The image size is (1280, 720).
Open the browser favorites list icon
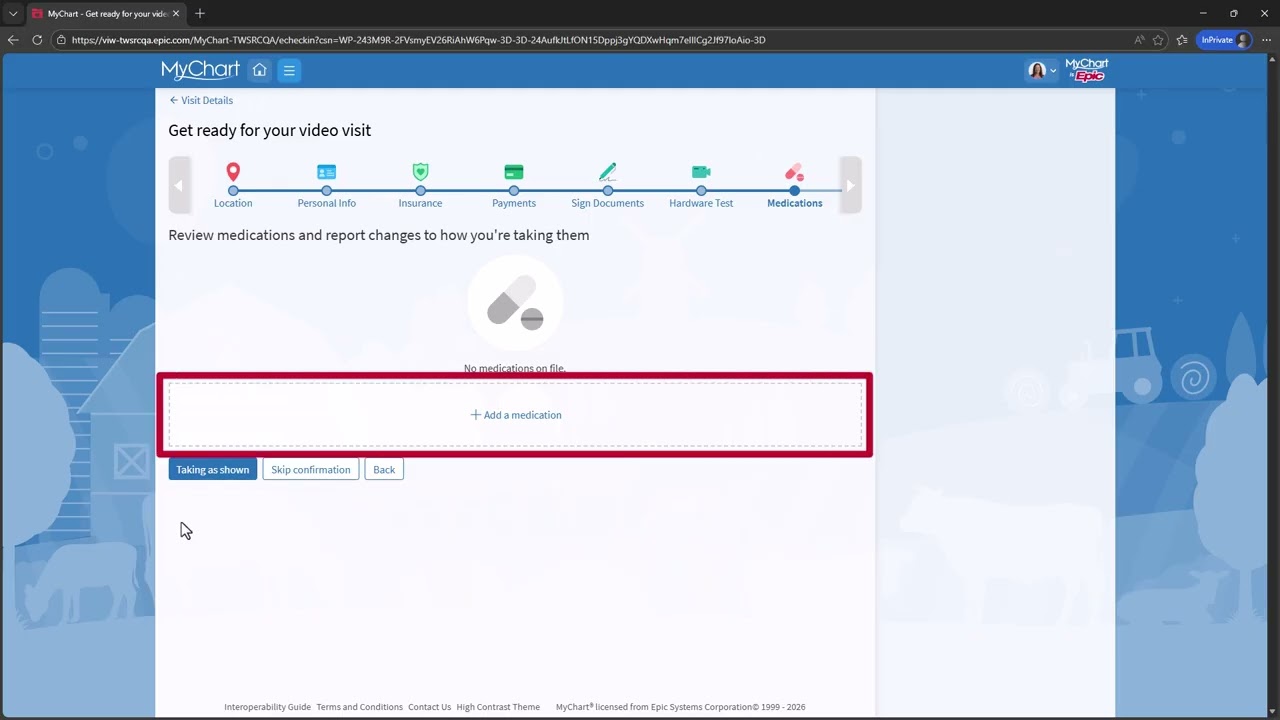[1182, 40]
